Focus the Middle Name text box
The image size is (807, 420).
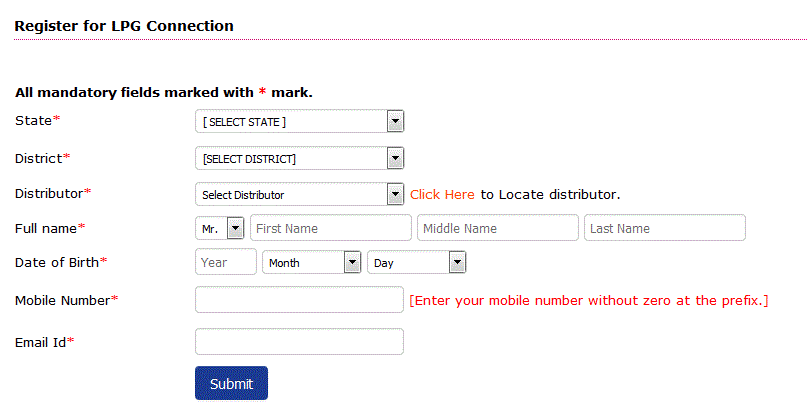point(498,228)
